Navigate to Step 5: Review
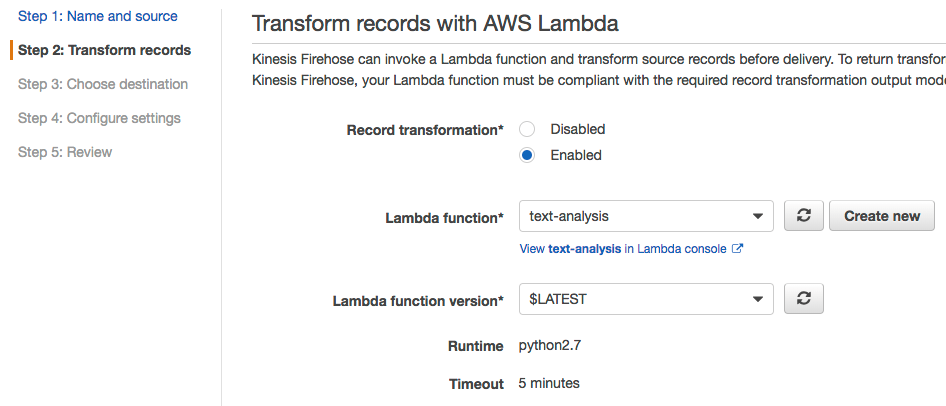946x406 pixels. (x=65, y=152)
